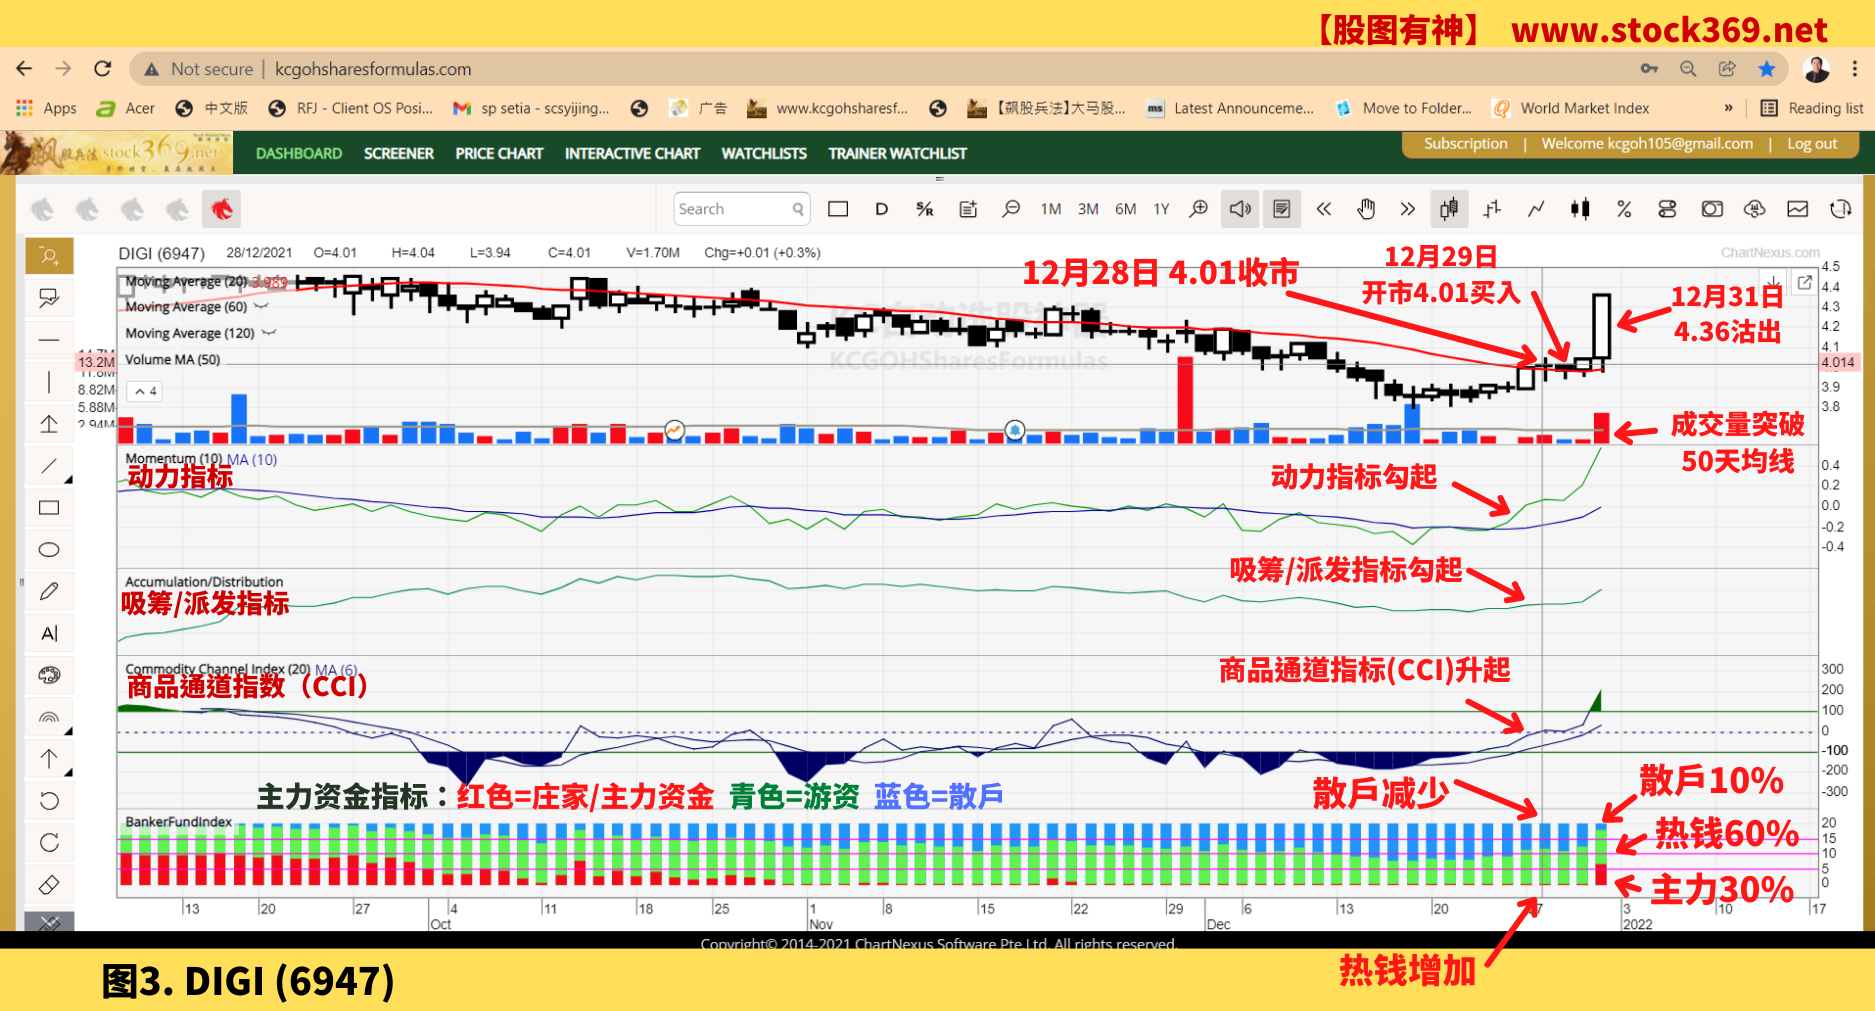Click the red horse layout icon

pyautogui.click(x=222, y=209)
